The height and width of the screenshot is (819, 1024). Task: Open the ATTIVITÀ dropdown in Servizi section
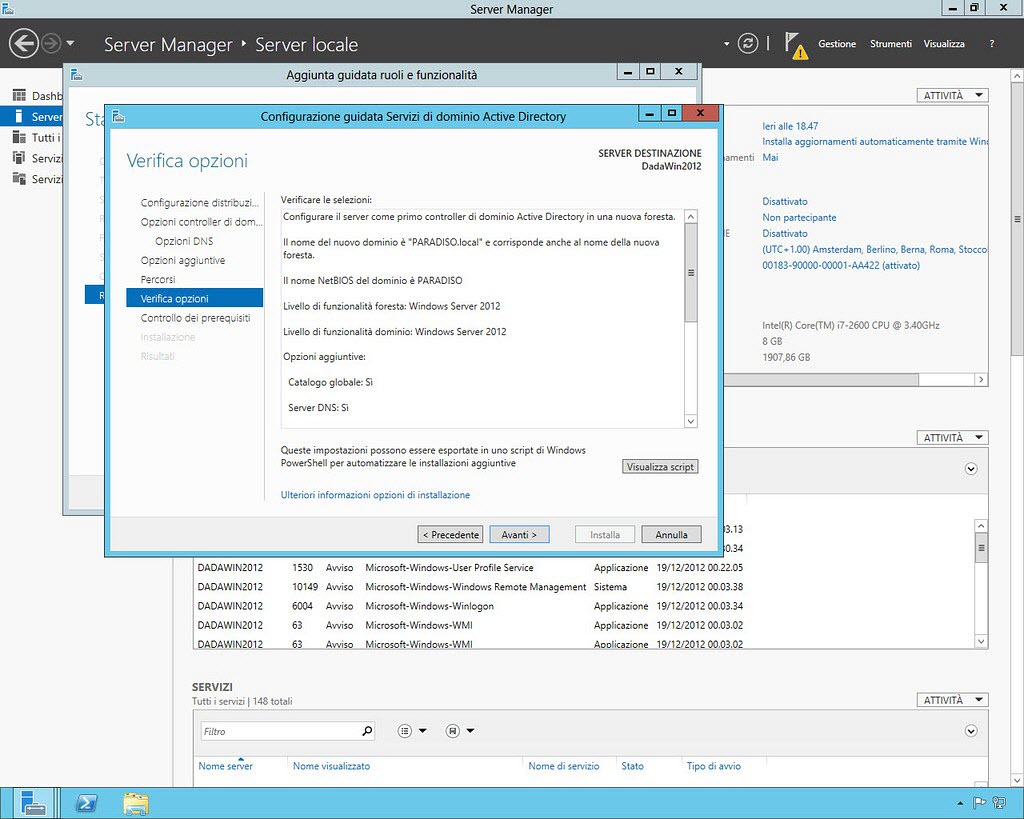click(x=952, y=700)
